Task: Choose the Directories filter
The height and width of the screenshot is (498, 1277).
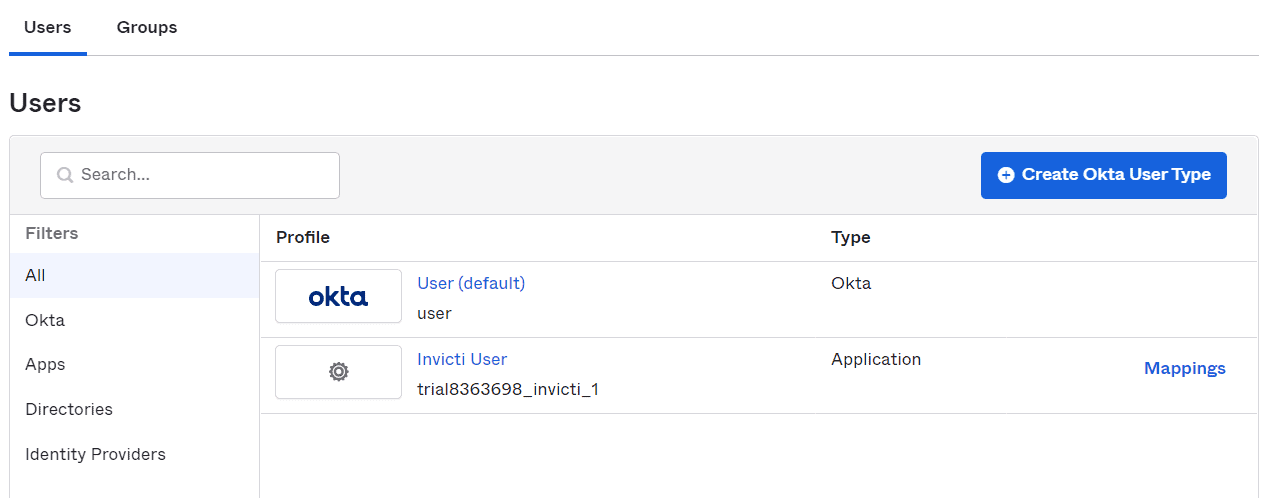Action: click(x=69, y=409)
